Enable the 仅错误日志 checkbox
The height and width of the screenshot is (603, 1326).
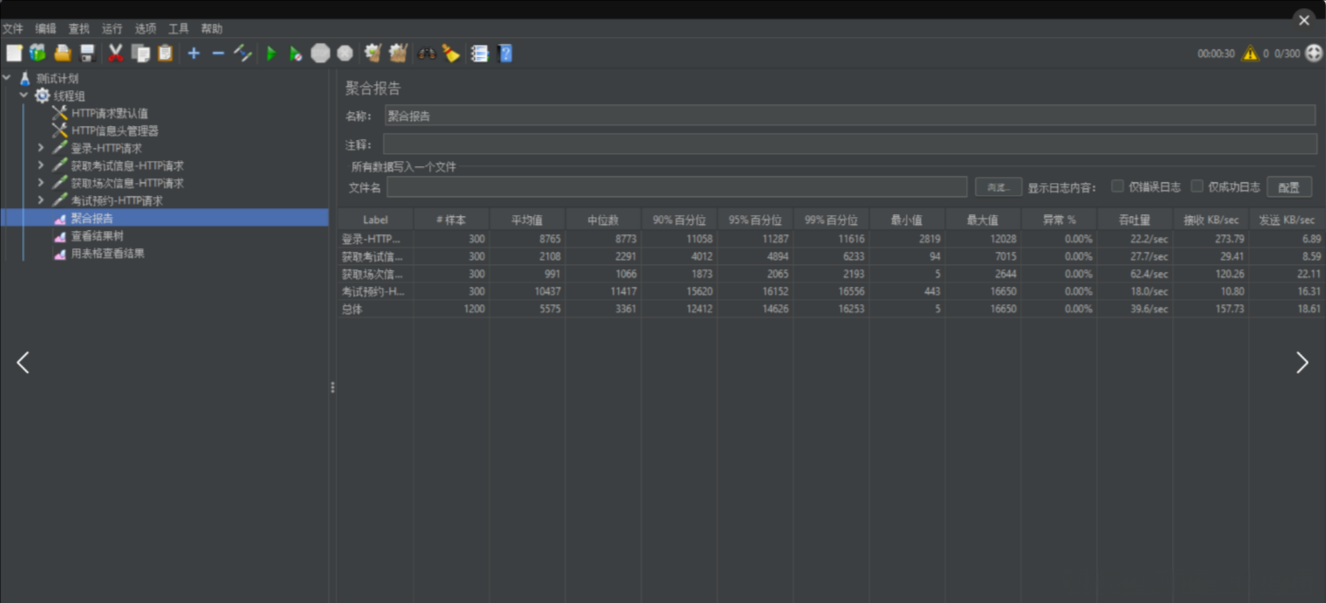click(1118, 187)
